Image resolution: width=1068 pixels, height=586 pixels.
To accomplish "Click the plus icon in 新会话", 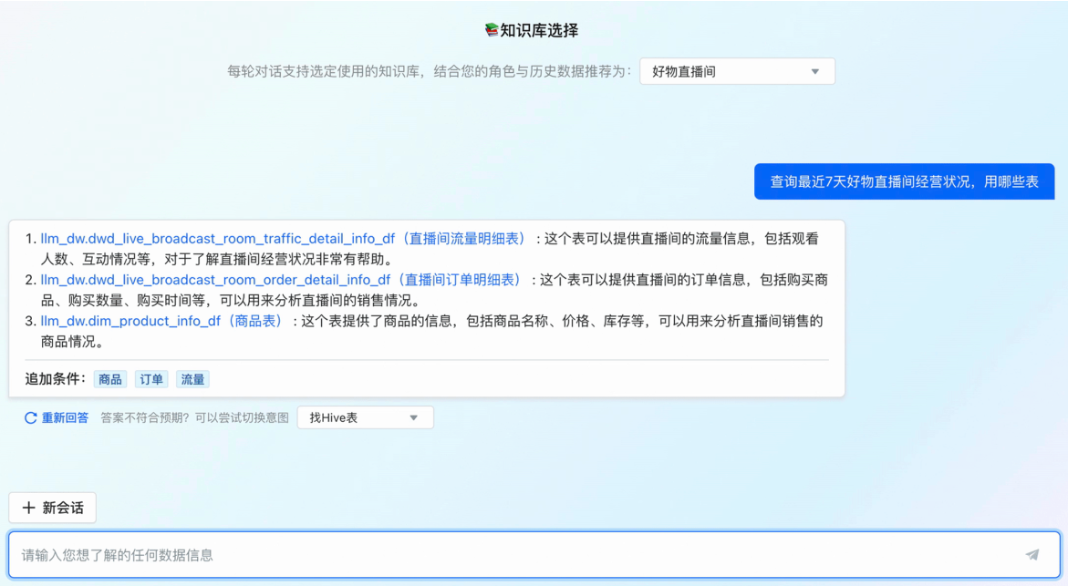I will point(29,508).
